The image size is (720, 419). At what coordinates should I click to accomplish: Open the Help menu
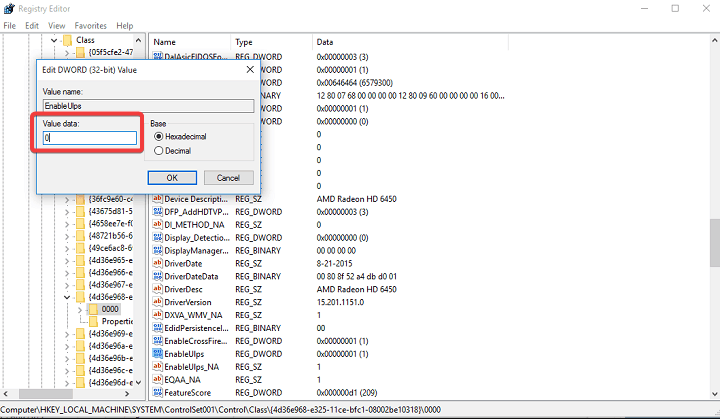point(124,26)
